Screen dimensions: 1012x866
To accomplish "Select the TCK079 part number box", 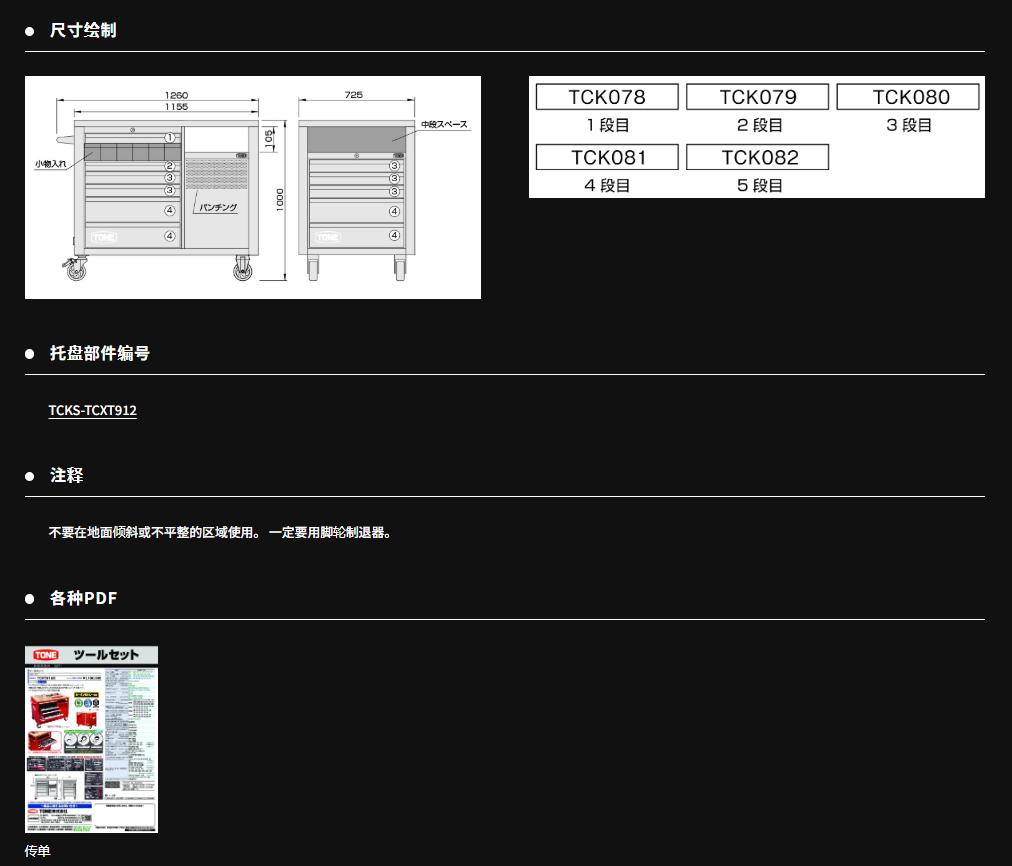I will [758, 97].
